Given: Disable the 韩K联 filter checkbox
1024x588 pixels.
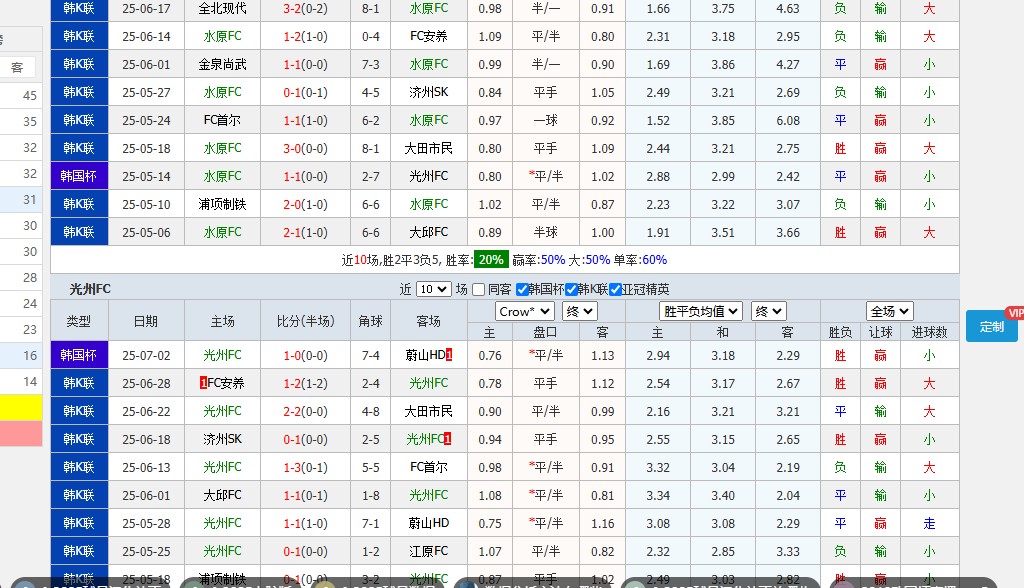Looking at the screenshot, I should point(570,289).
